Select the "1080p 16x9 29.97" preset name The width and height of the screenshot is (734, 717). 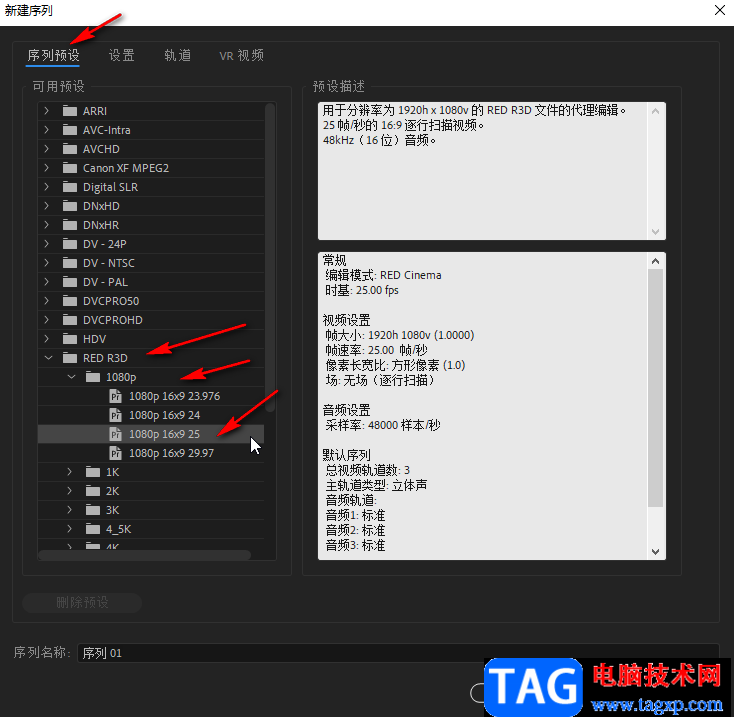coord(171,453)
